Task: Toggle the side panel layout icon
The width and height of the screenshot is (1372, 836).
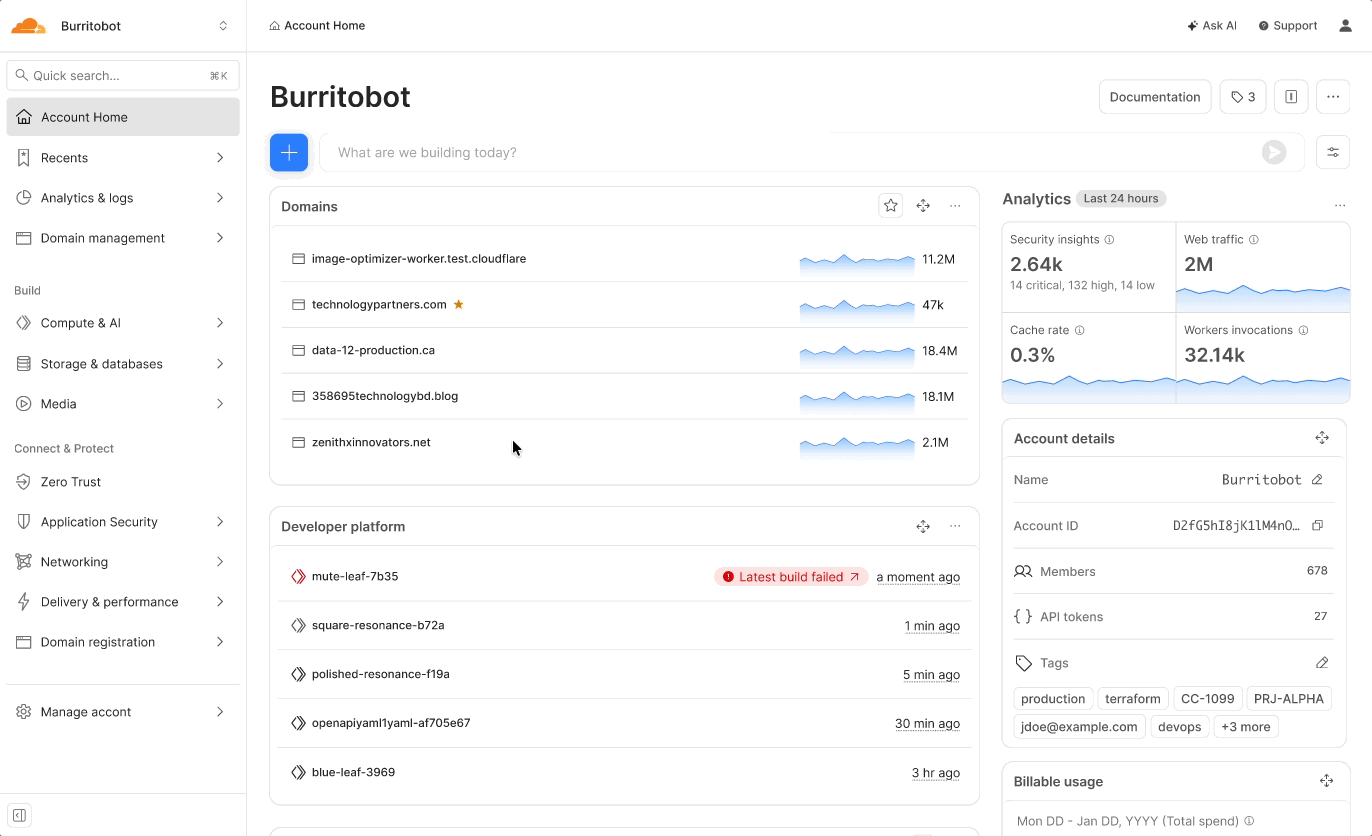Action: [1291, 97]
